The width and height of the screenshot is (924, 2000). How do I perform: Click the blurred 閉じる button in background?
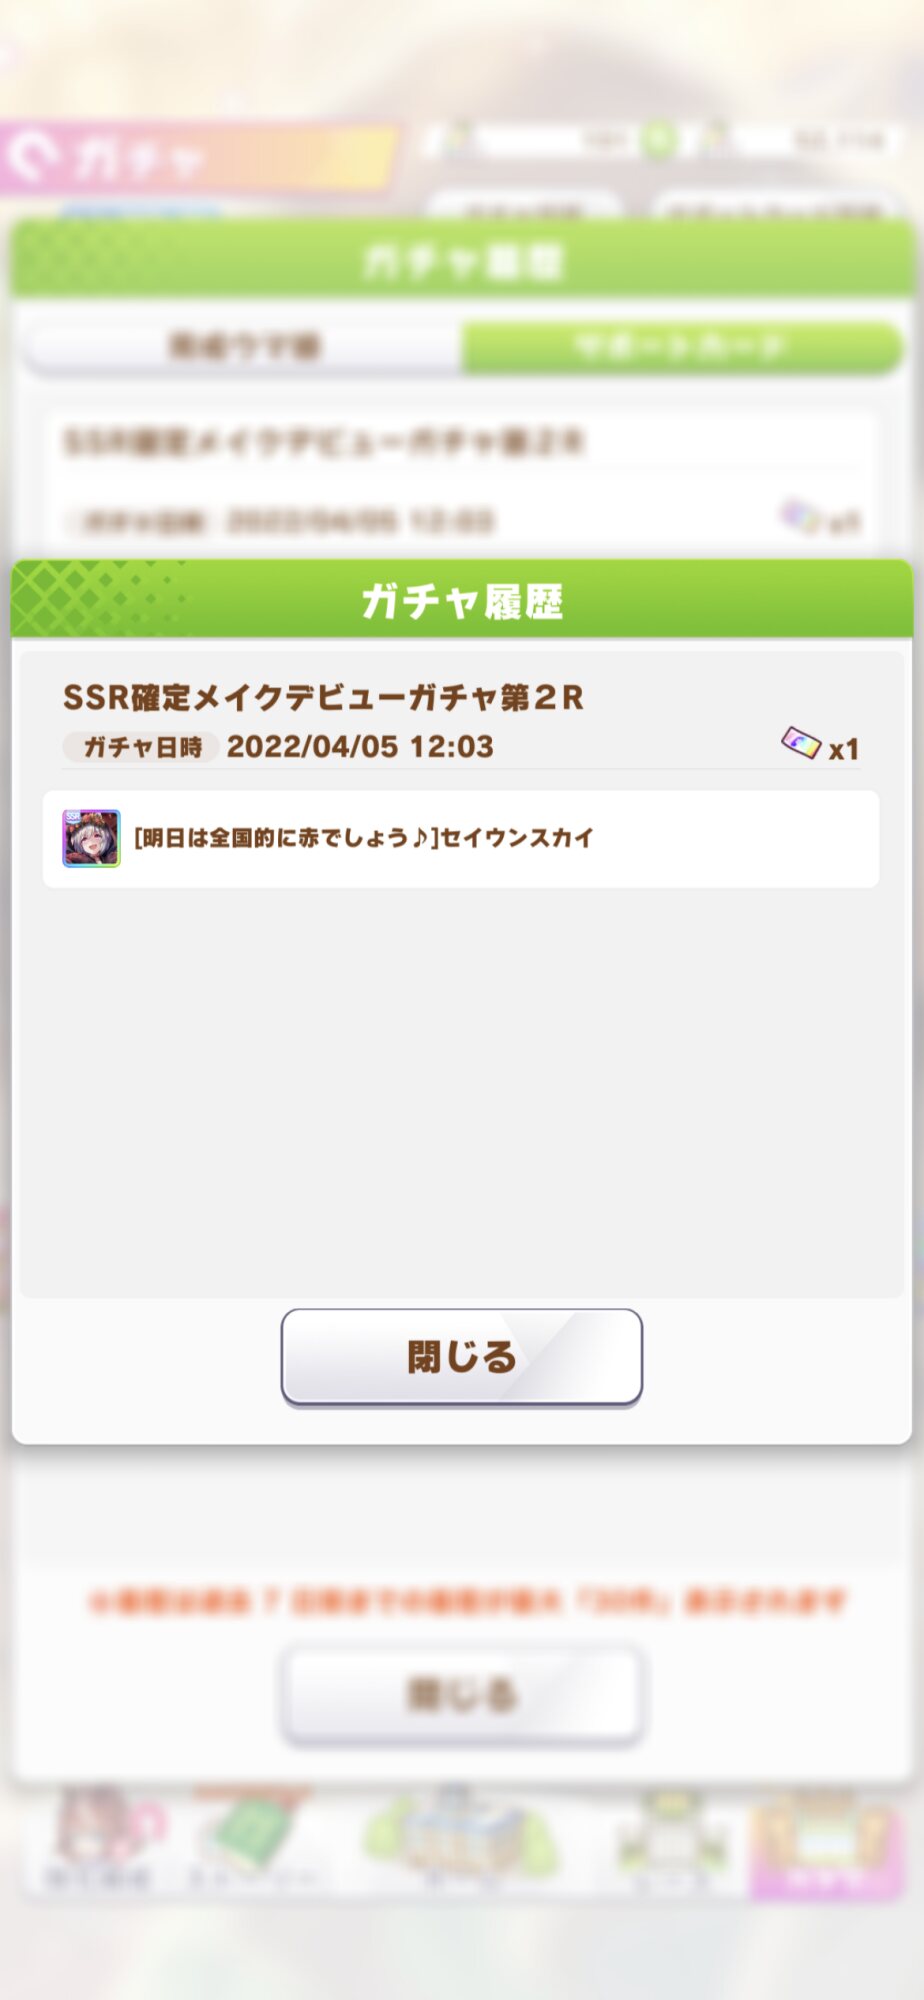462,1695
